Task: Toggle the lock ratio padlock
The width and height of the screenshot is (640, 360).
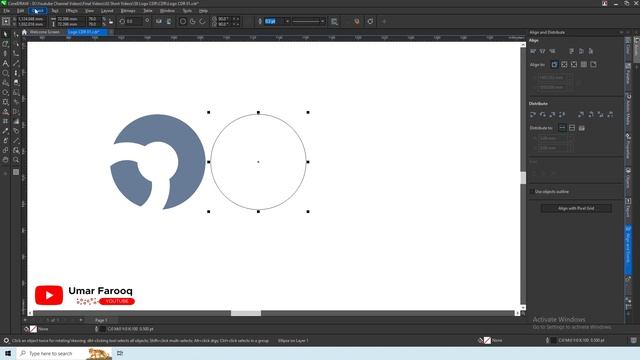Action: (x=111, y=21)
